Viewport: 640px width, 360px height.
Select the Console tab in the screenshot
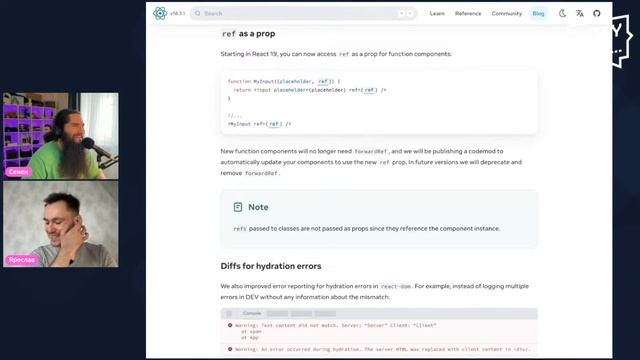pos(252,313)
